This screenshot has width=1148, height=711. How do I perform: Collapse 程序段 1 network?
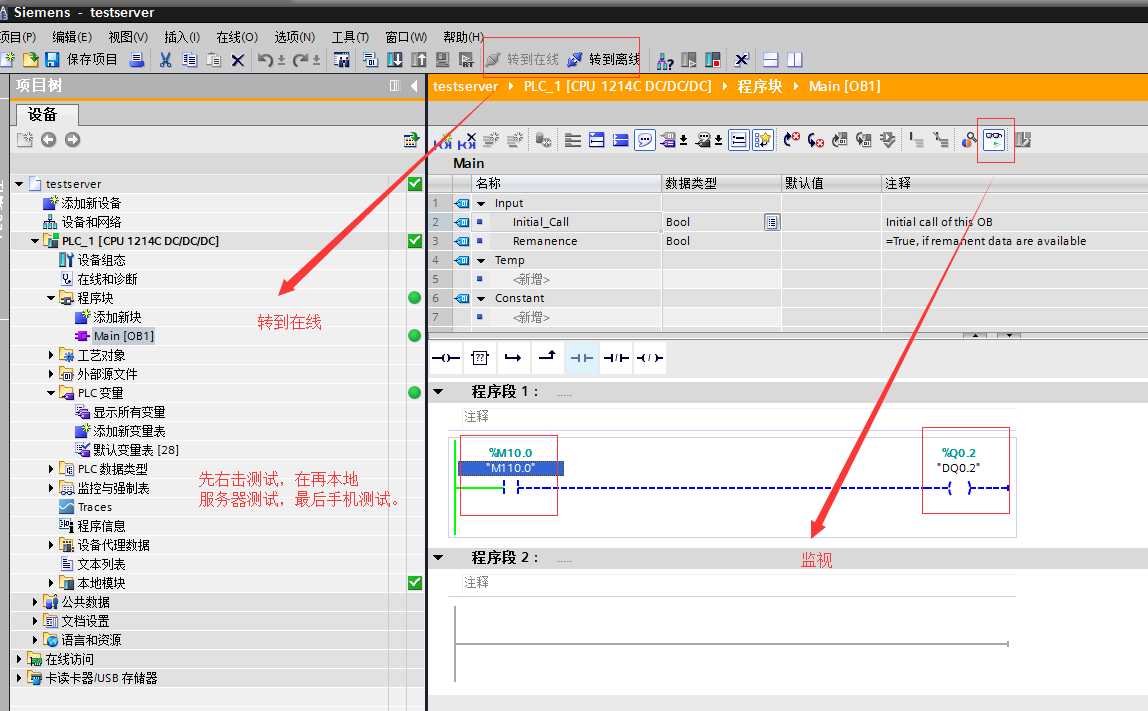click(438, 392)
